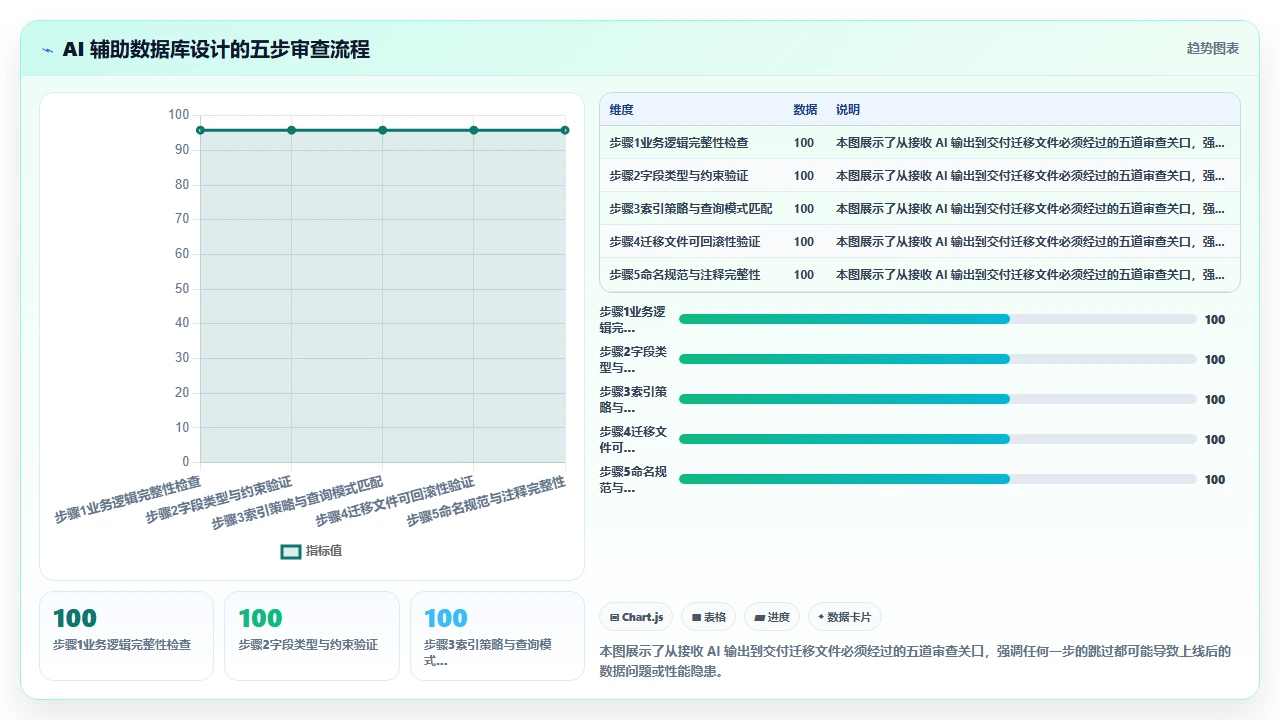Click the page title AI 辅助数据库设计的五步审查流程
The height and width of the screenshot is (720, 1280).
[216, 49]
